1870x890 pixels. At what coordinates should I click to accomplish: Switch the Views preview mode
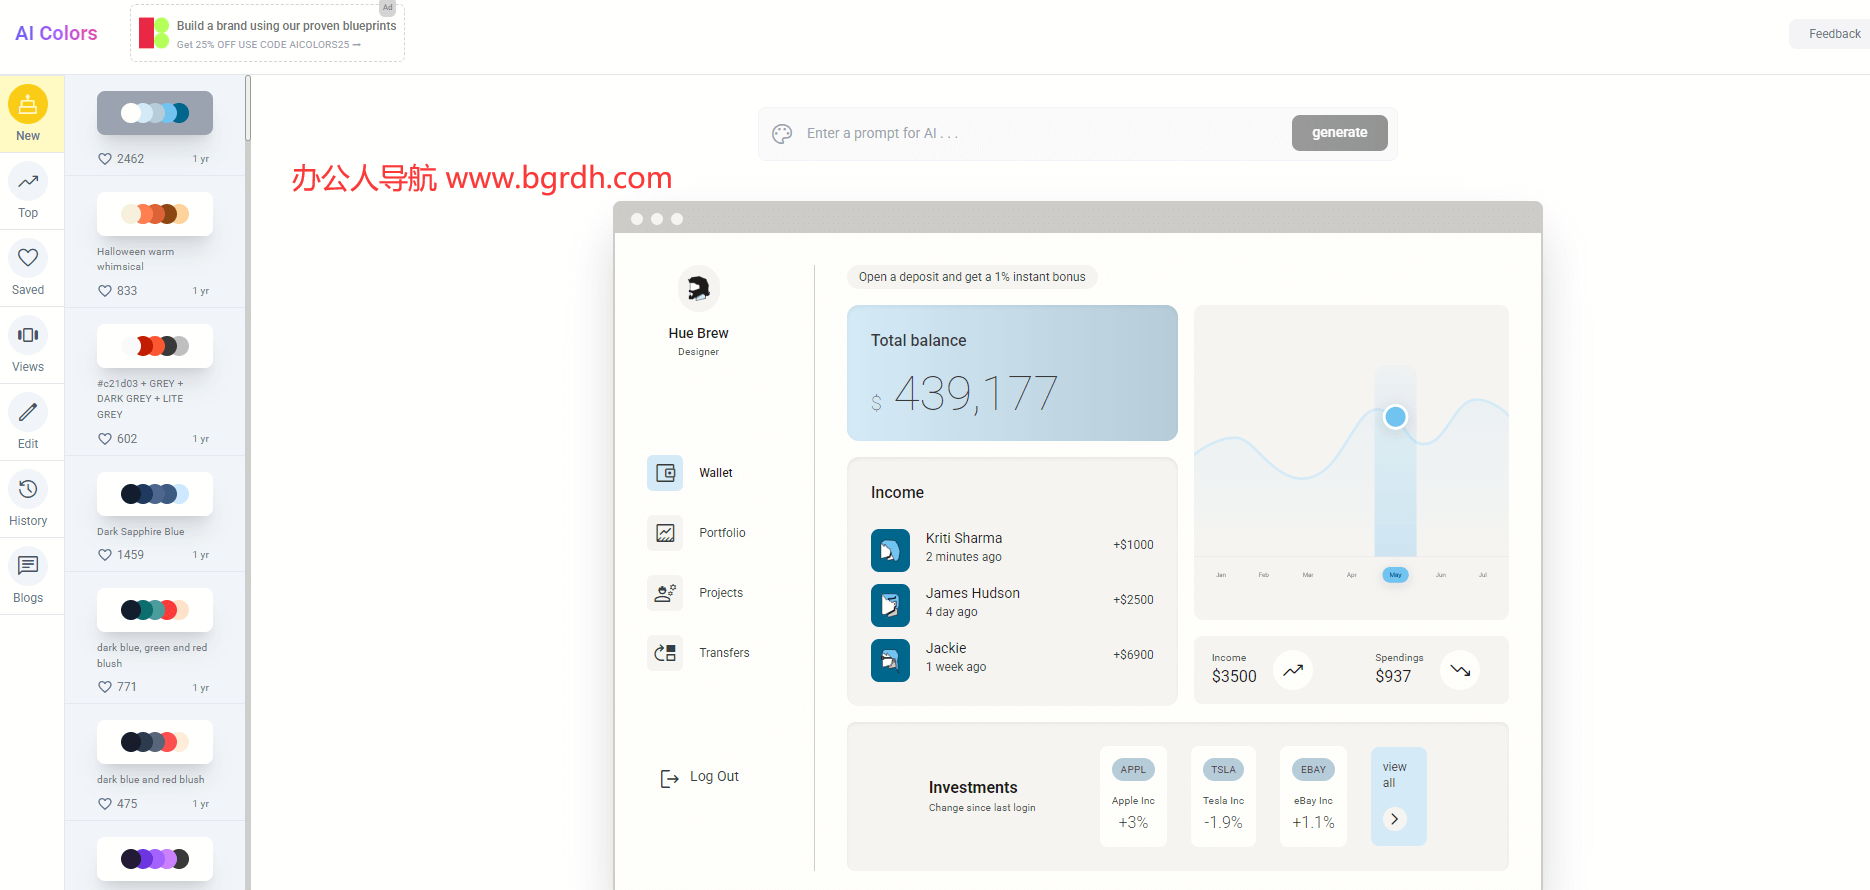28,345
